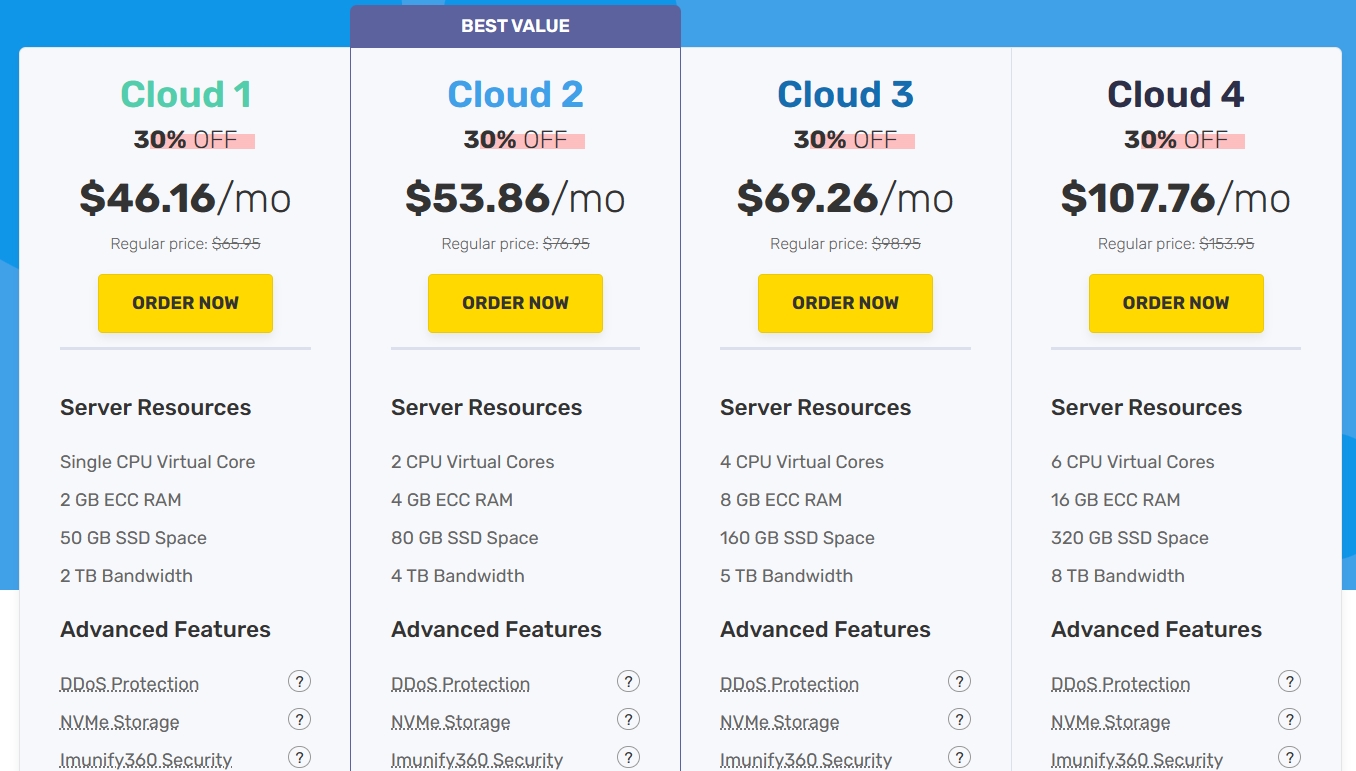
Task: Click help icon beside Cloud 1 DDoS Protection
Action: tap(299, 682)
